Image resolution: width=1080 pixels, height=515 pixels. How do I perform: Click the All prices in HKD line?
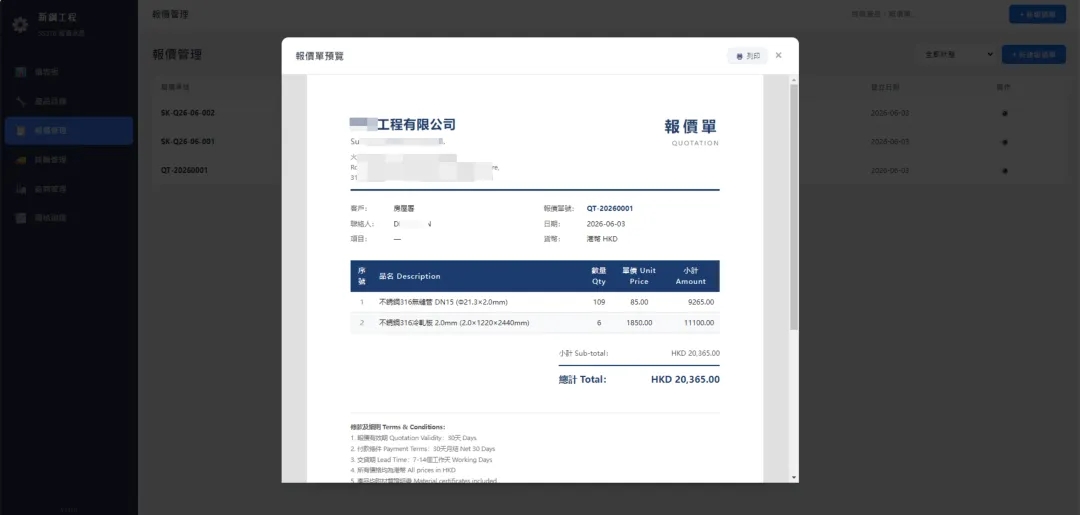click(x=403, y=470)
